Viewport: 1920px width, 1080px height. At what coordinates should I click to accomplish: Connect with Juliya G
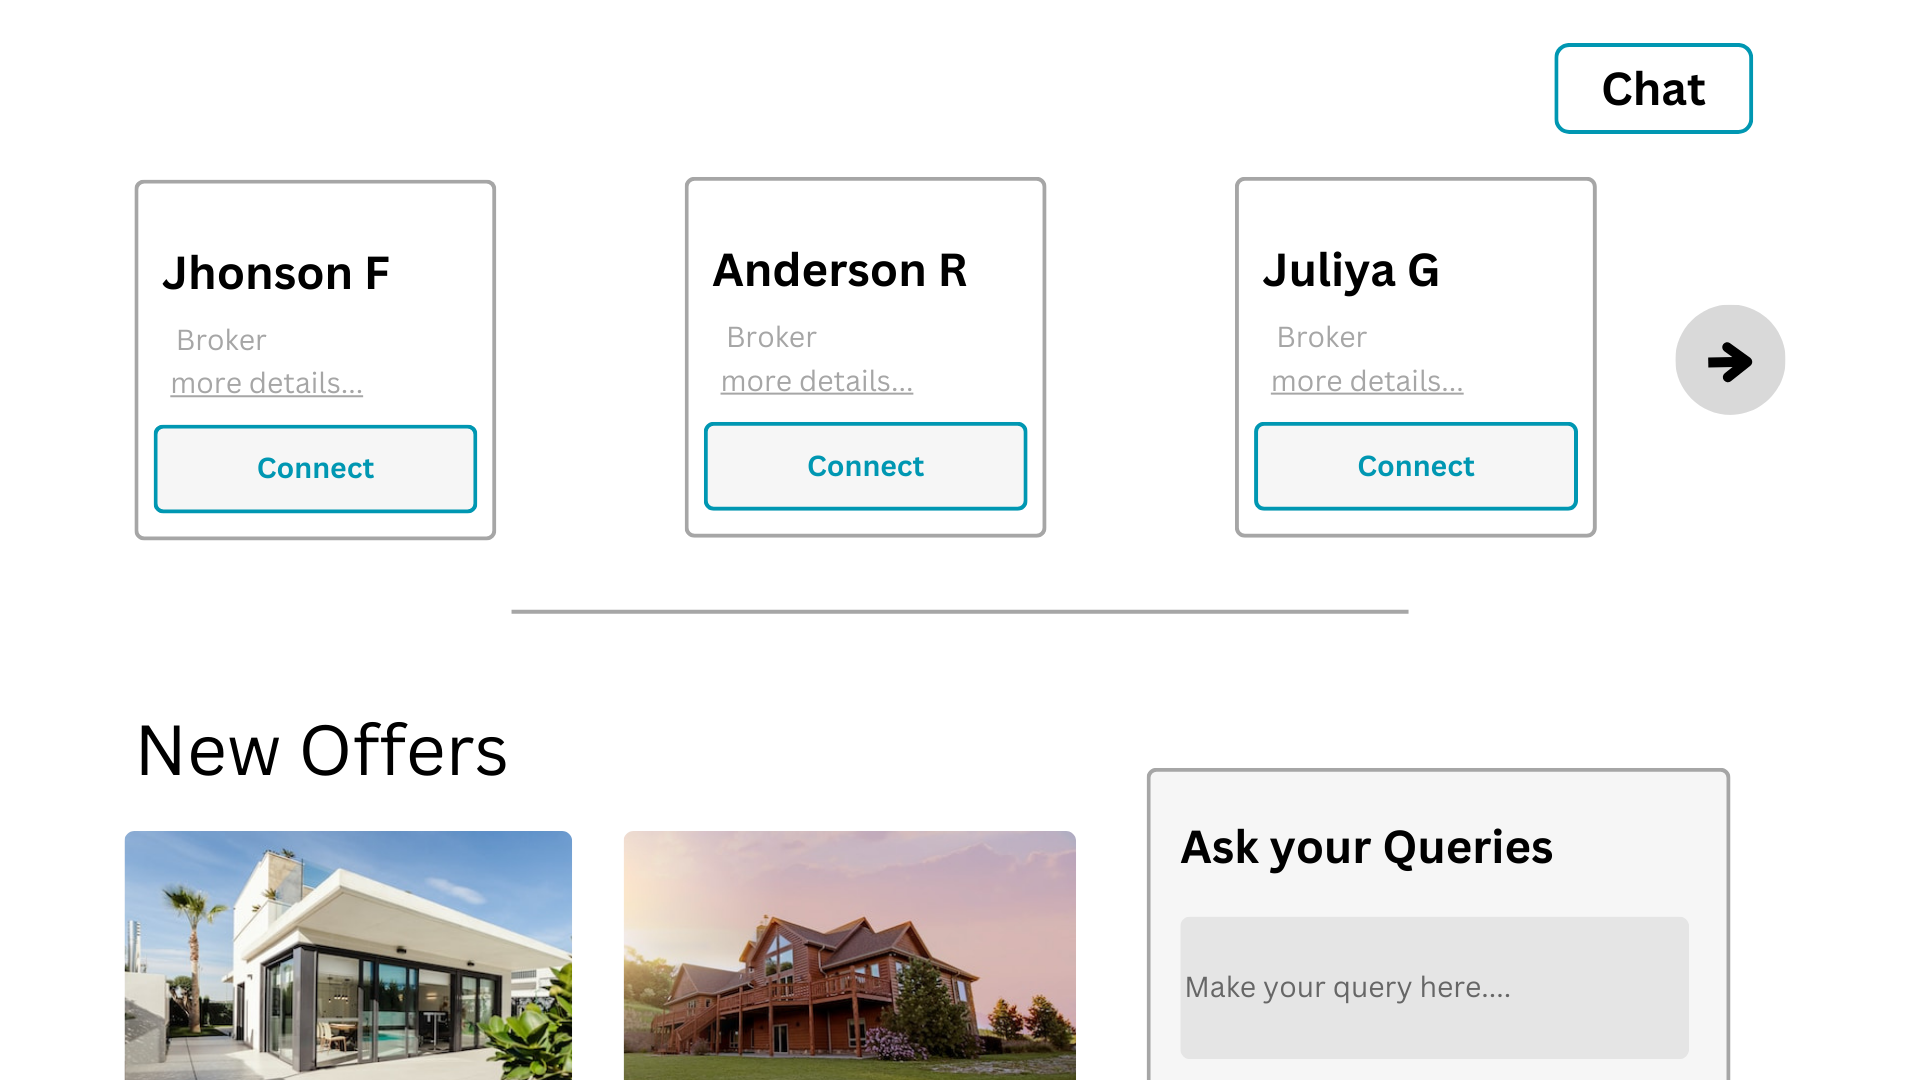coord(1415,467)
